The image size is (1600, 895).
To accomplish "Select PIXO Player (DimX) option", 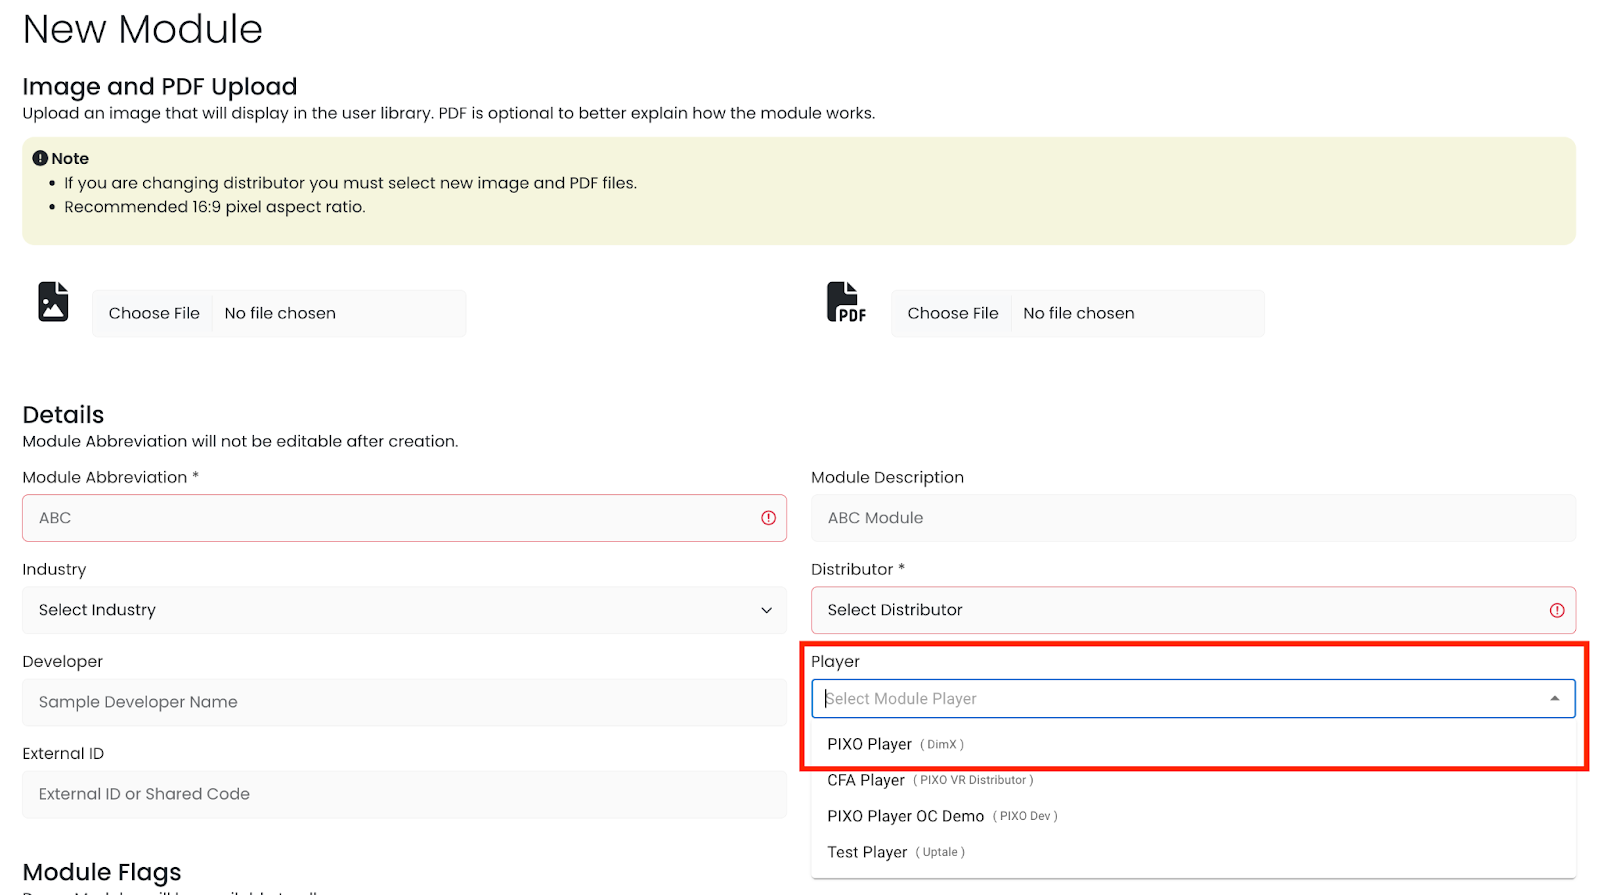I will (x=1193, y=744).
